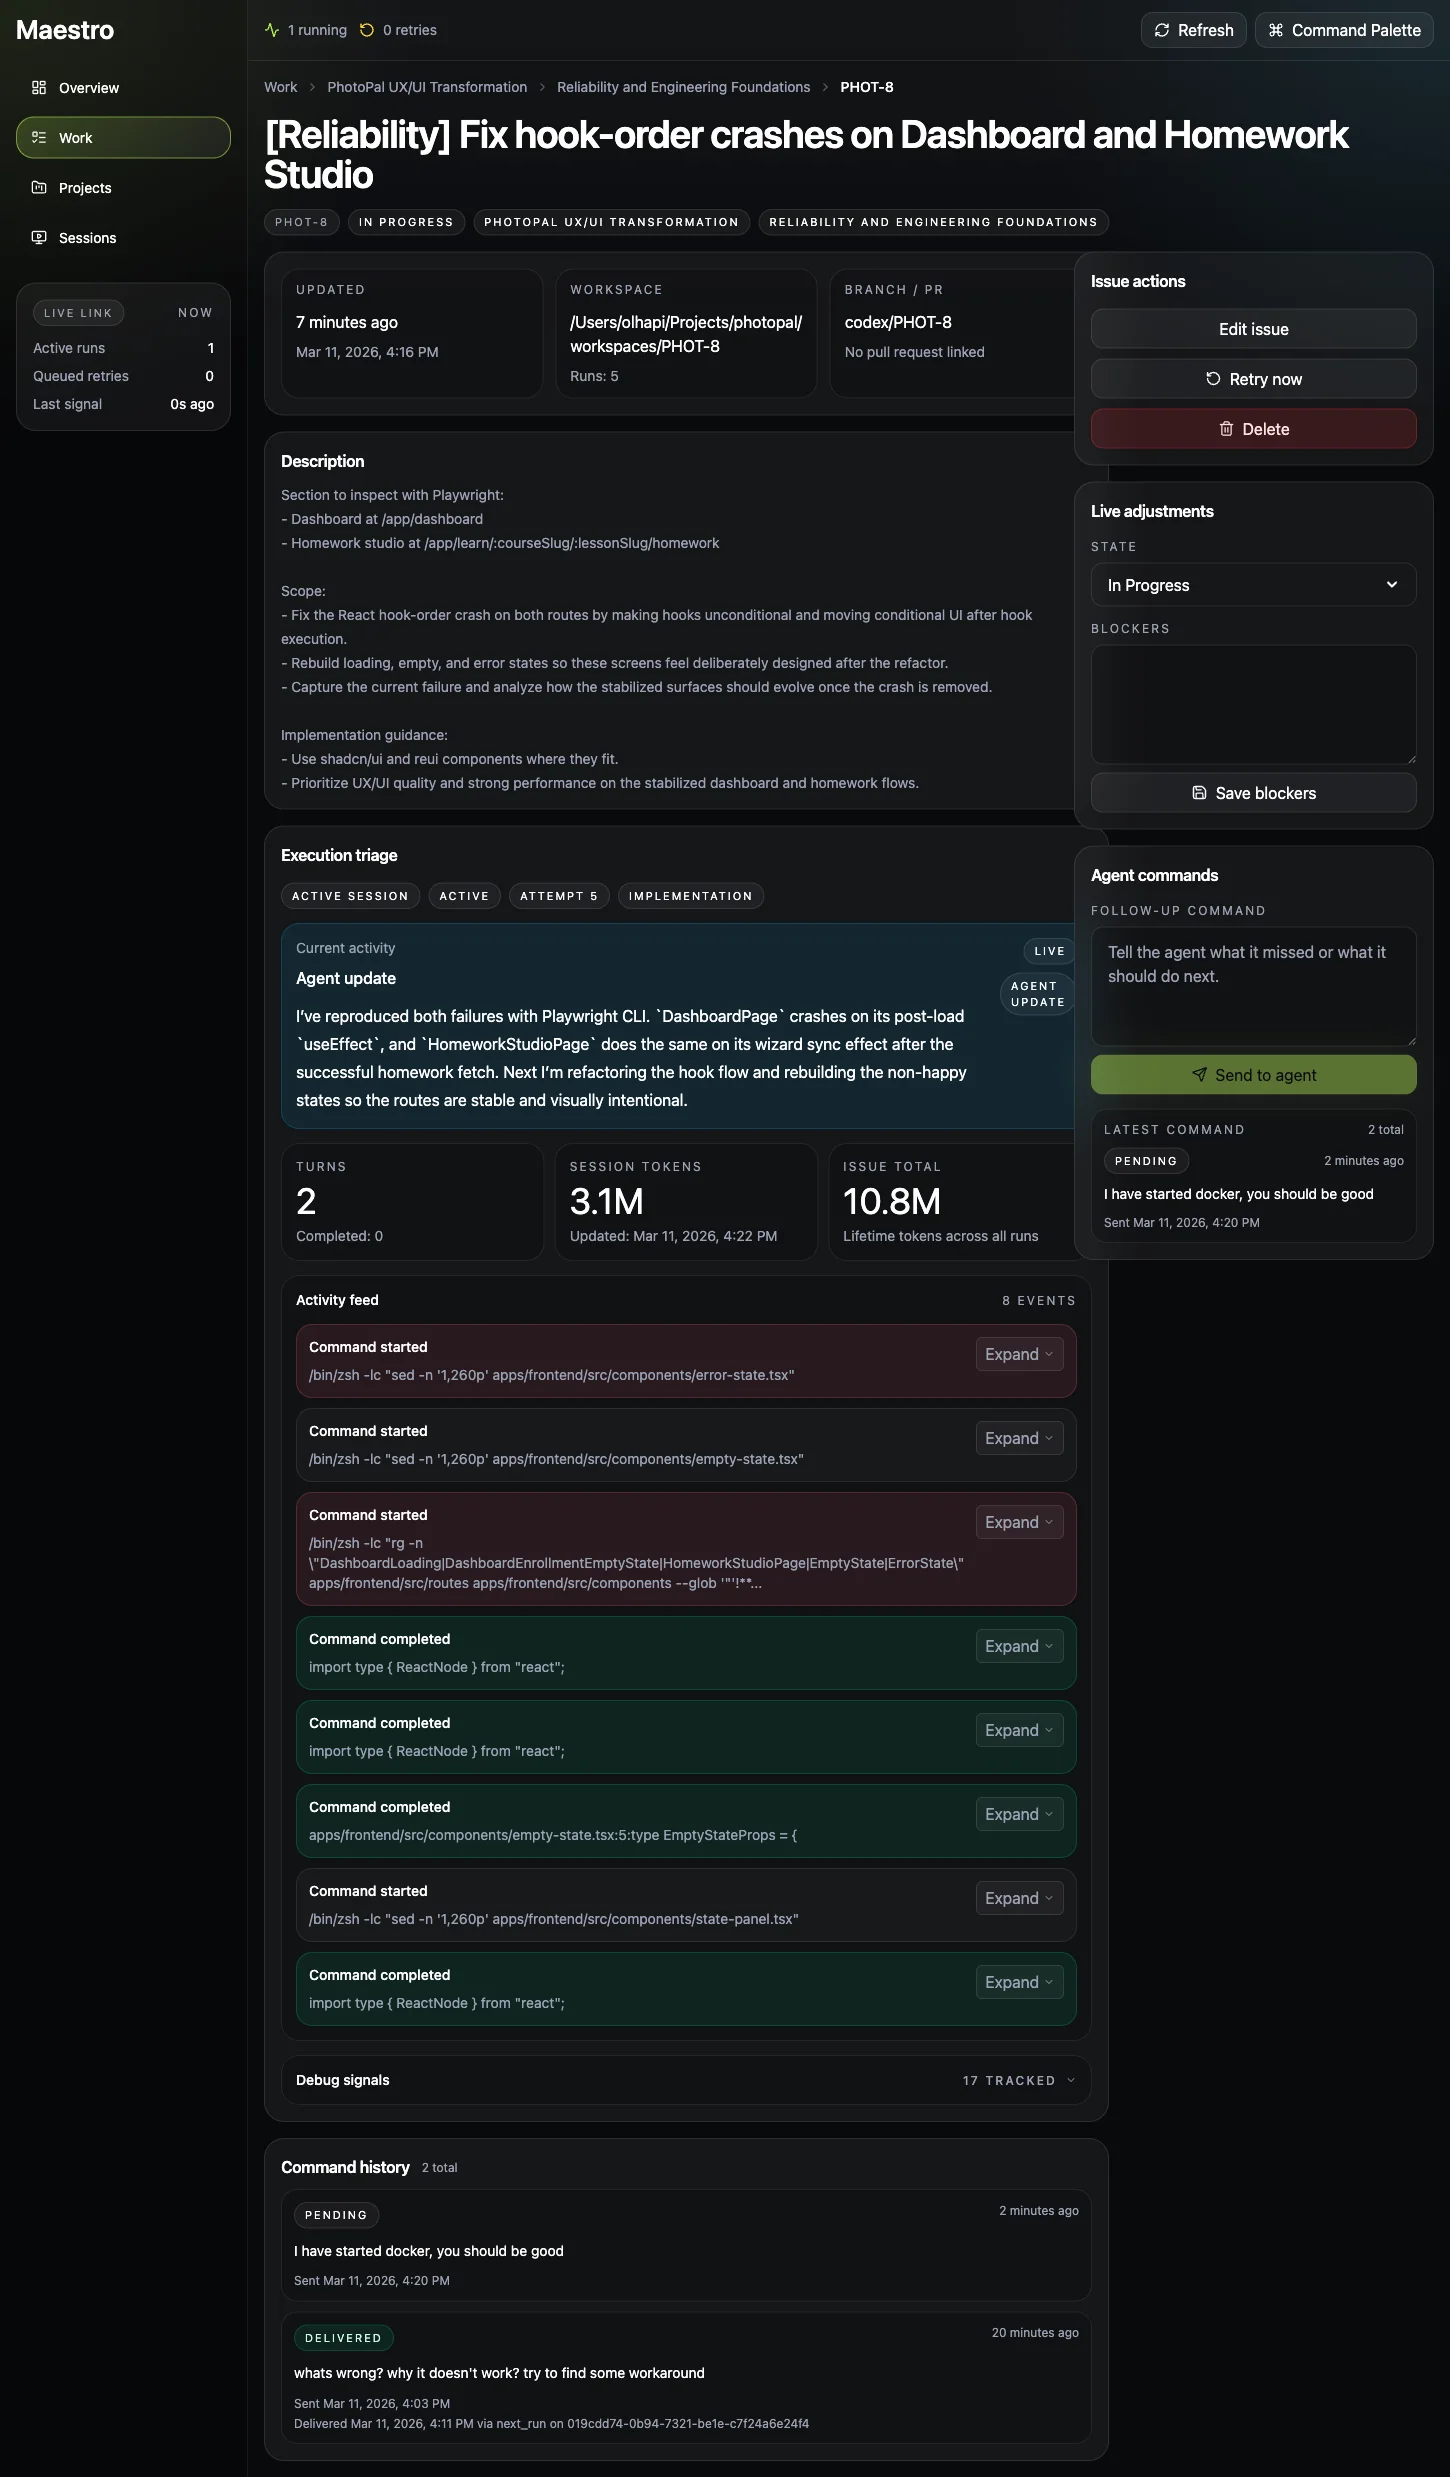This screenshot has height=2477, width=1450.
Task: Expand the state-panel.tsx command started event
Action: 1018,1898
